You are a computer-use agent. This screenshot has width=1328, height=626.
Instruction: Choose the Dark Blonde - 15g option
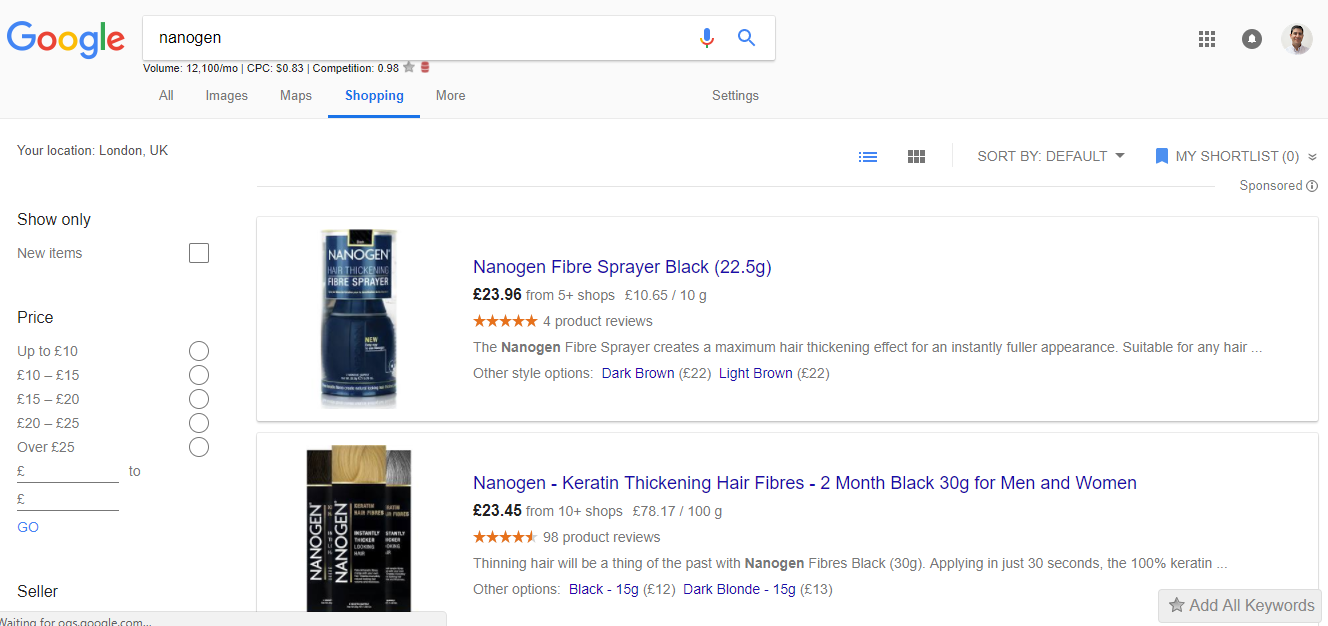[x=739, y=589]
